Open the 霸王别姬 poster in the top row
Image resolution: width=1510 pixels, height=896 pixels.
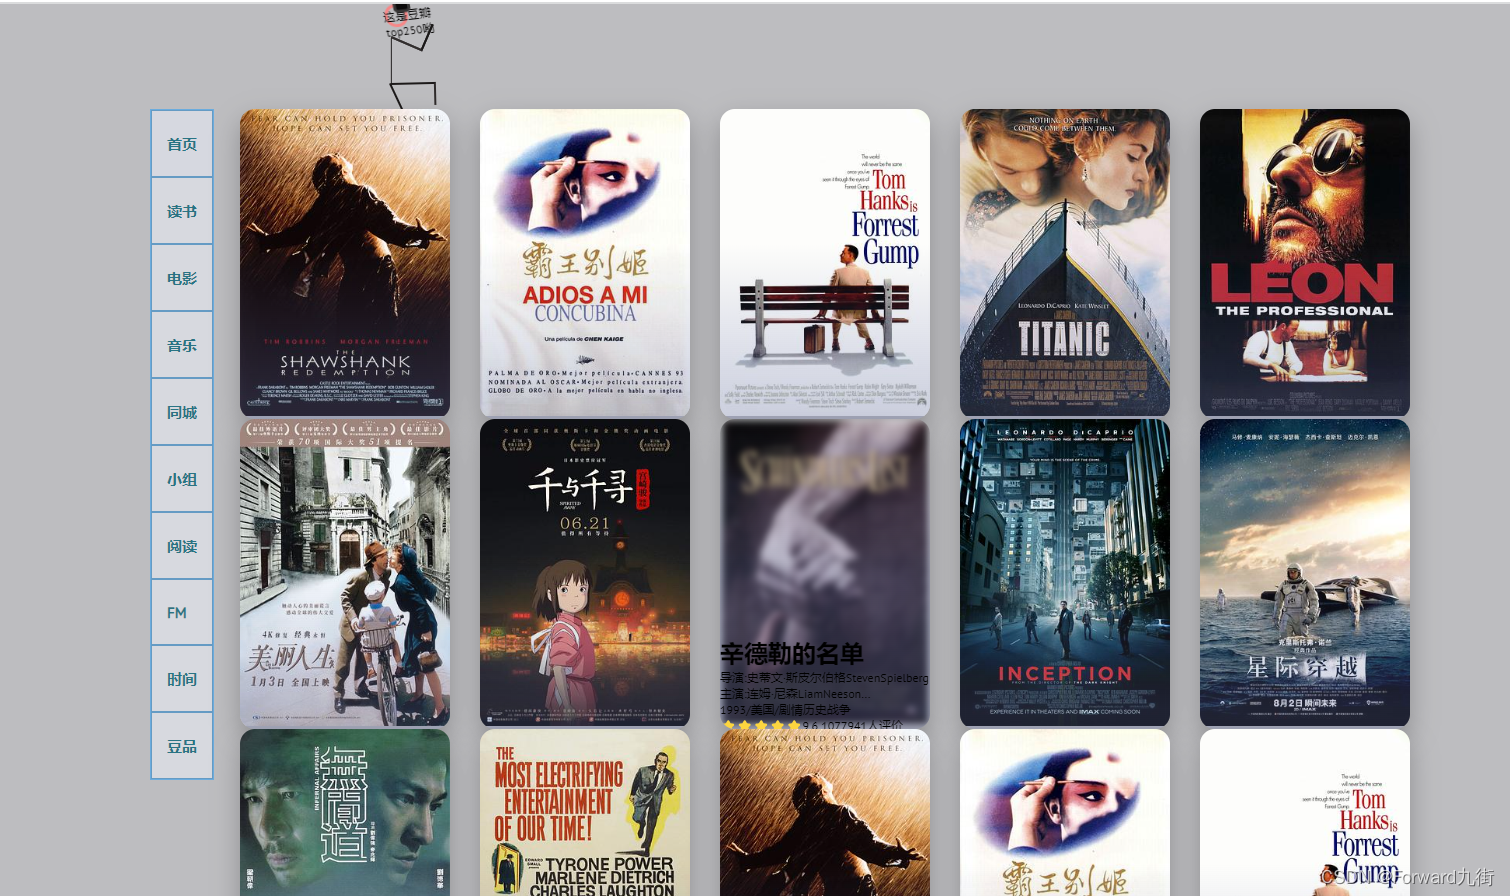pyautogui.click(x=585, y=262)
